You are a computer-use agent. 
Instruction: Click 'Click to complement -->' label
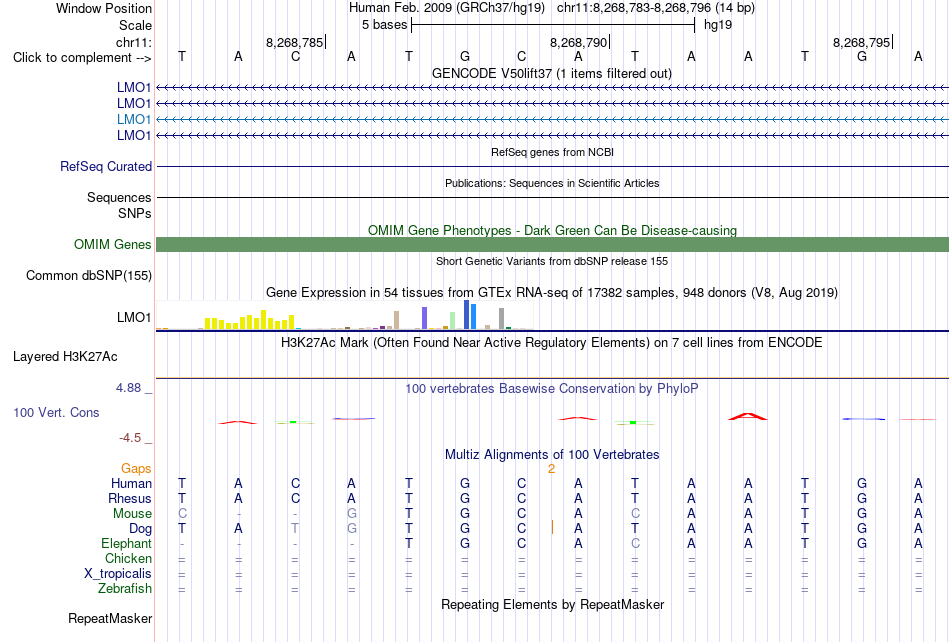click(x=82, y=58)
